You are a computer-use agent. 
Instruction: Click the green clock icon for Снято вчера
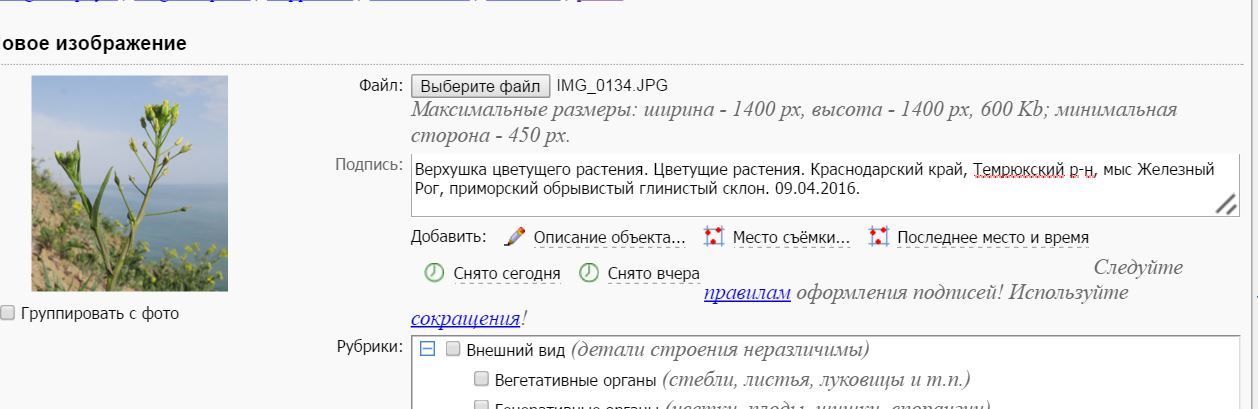coord(589,273)
